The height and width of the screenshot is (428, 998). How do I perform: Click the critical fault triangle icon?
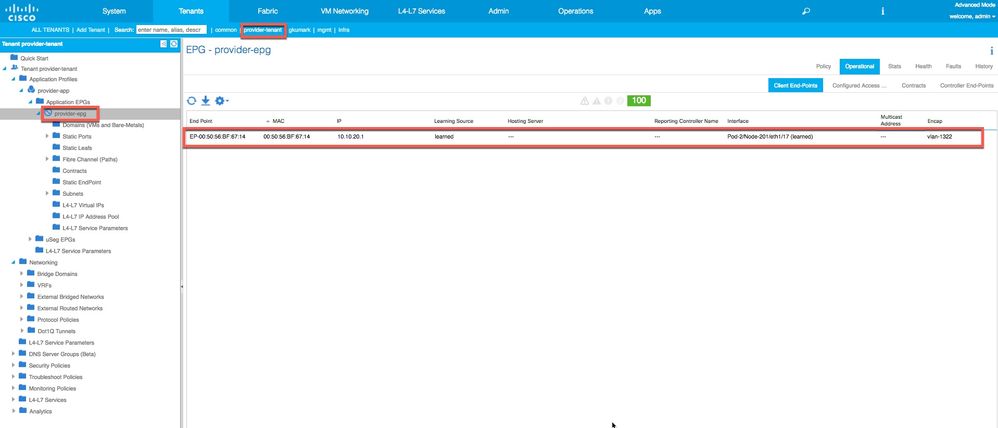point(584,101)
